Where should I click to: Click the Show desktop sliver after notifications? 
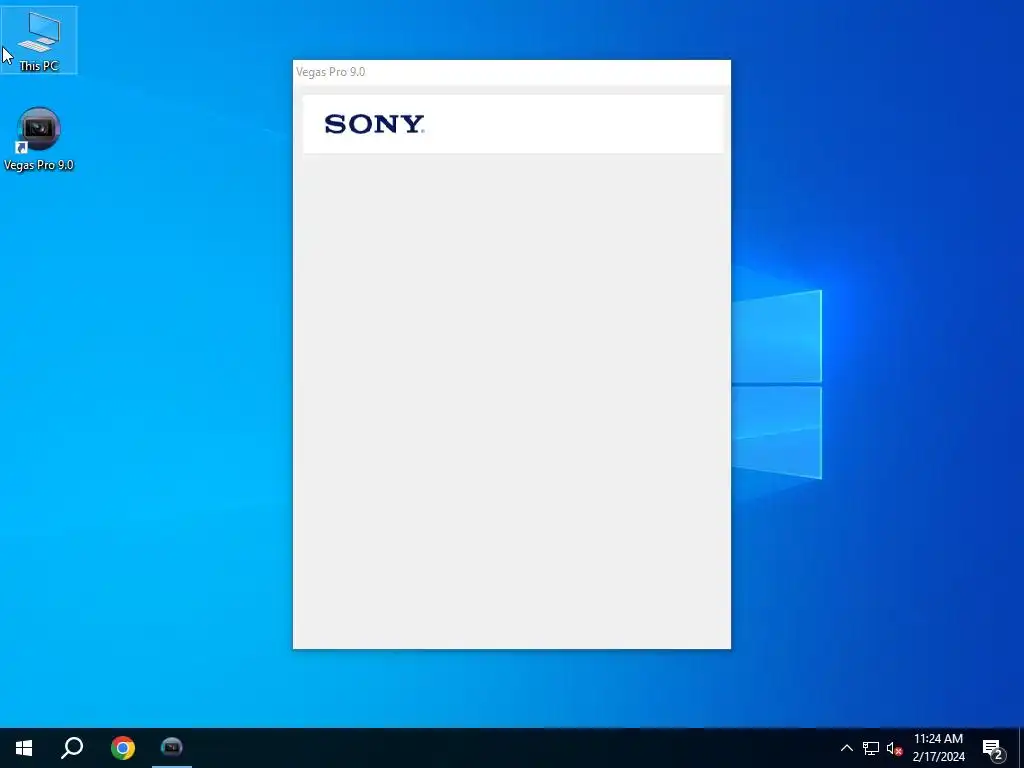[x=1021, y=748]
